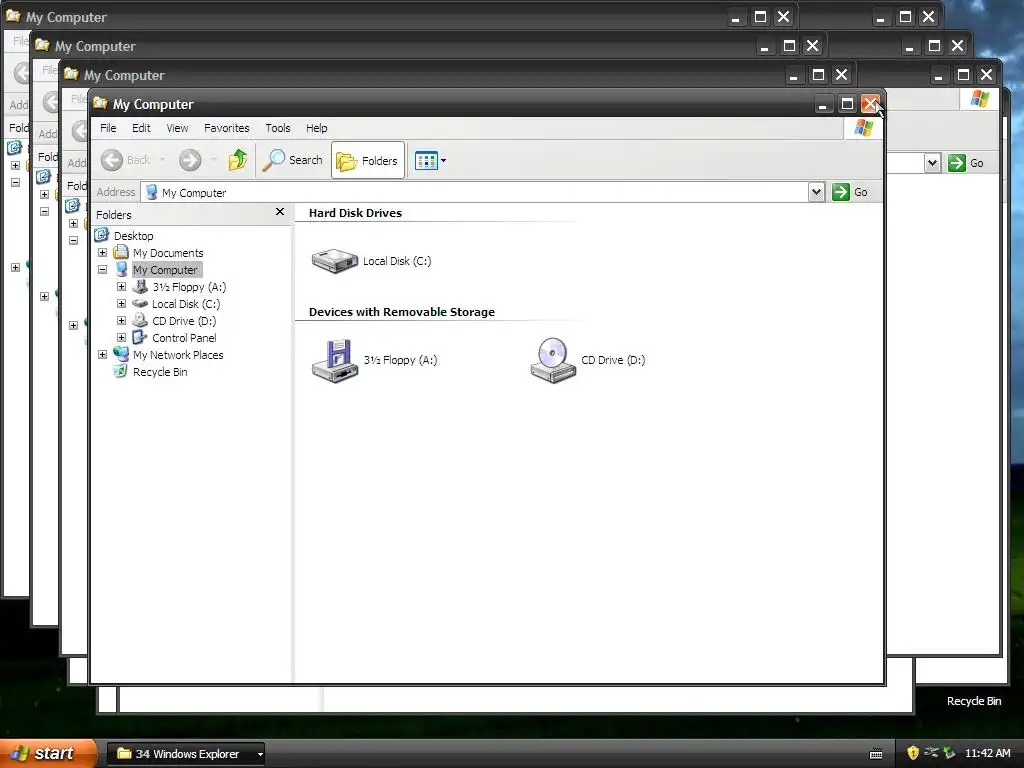
Task: Select Recycle Bin in the tree
Action: click(x=160, y=372)
